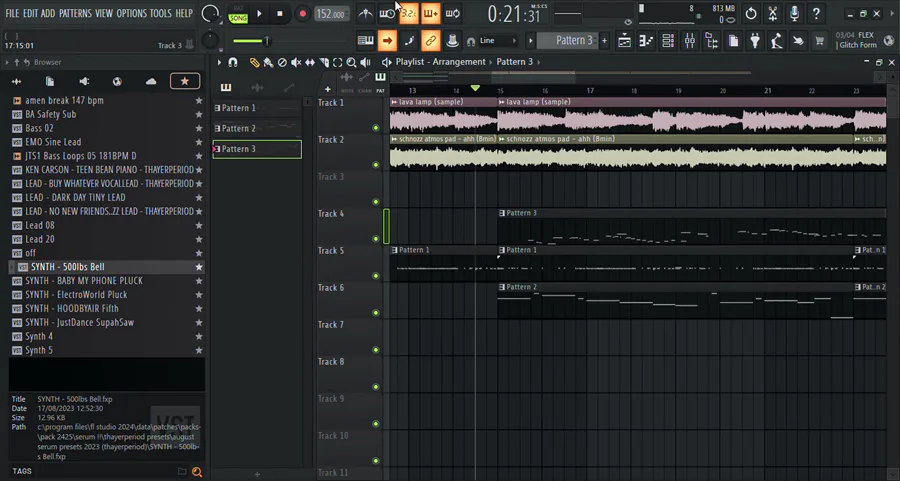Viewport: 900px width, 481px height.
Task: Open the Channel rack view icon
Action: (668, 41)
